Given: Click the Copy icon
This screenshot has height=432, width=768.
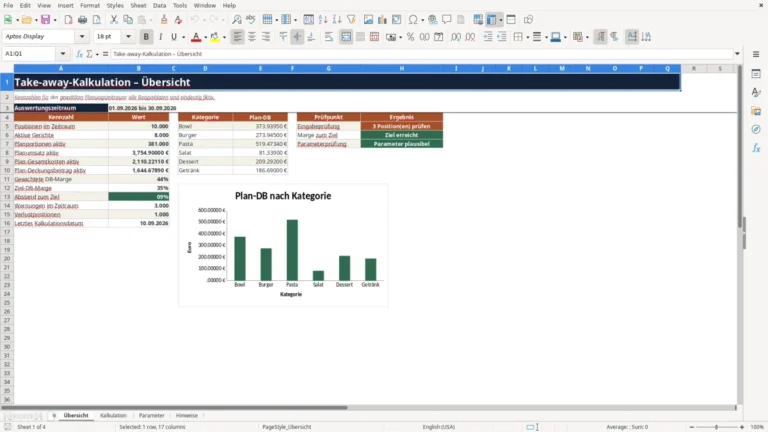Looking at the screenshot, I should [128, 20].
